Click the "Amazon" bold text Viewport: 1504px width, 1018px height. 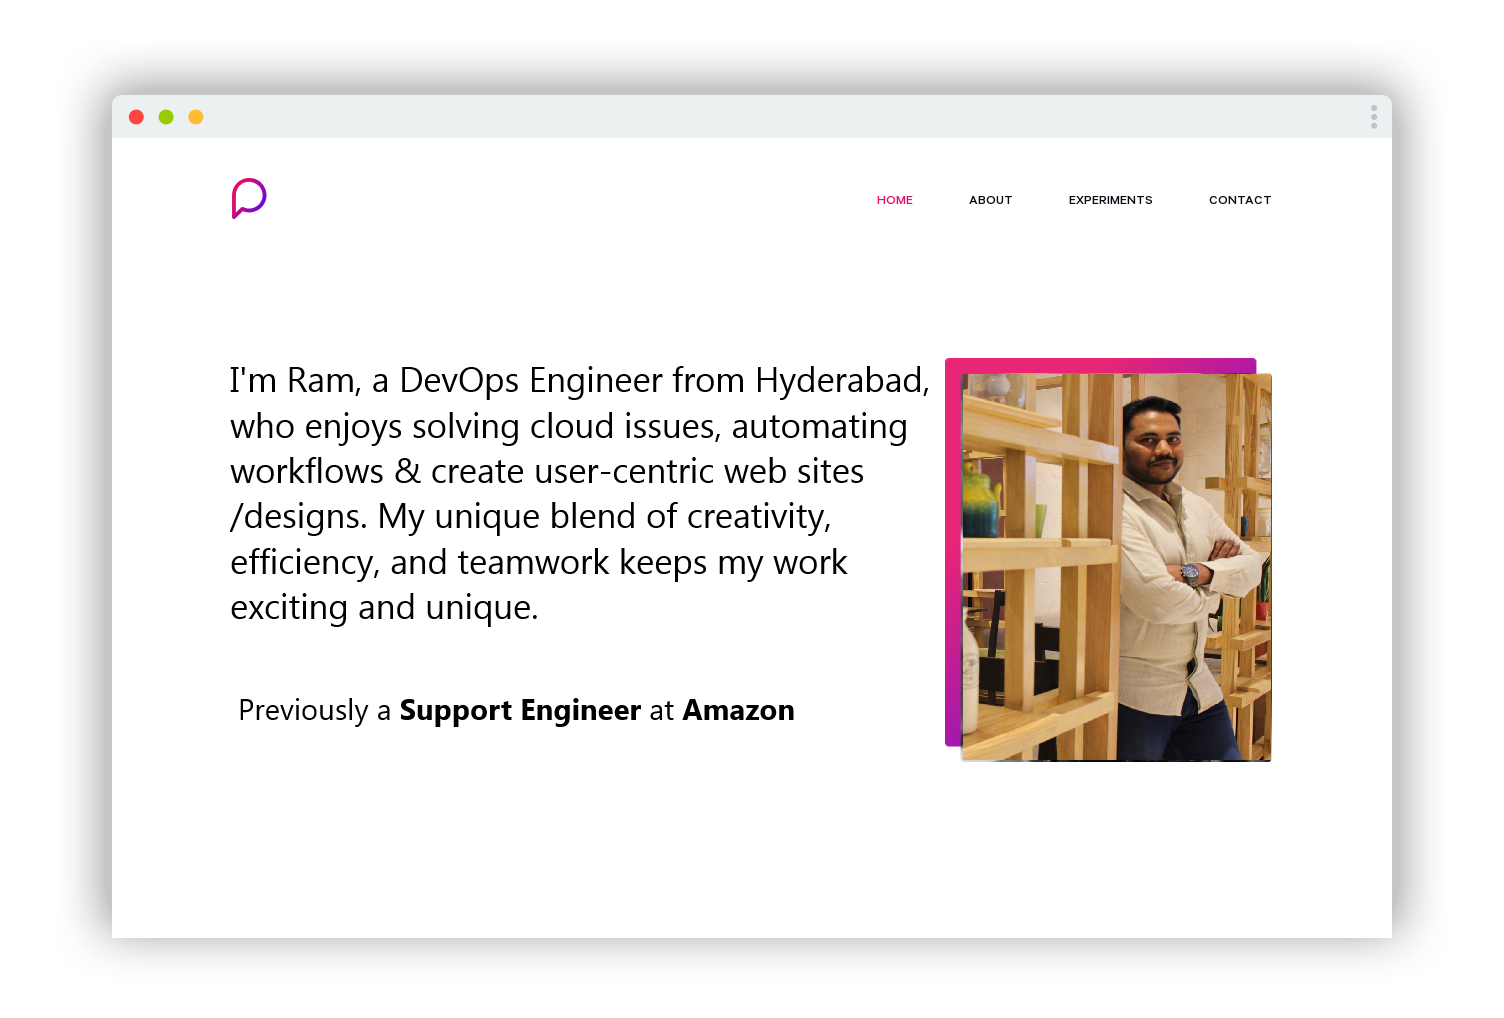738,710
